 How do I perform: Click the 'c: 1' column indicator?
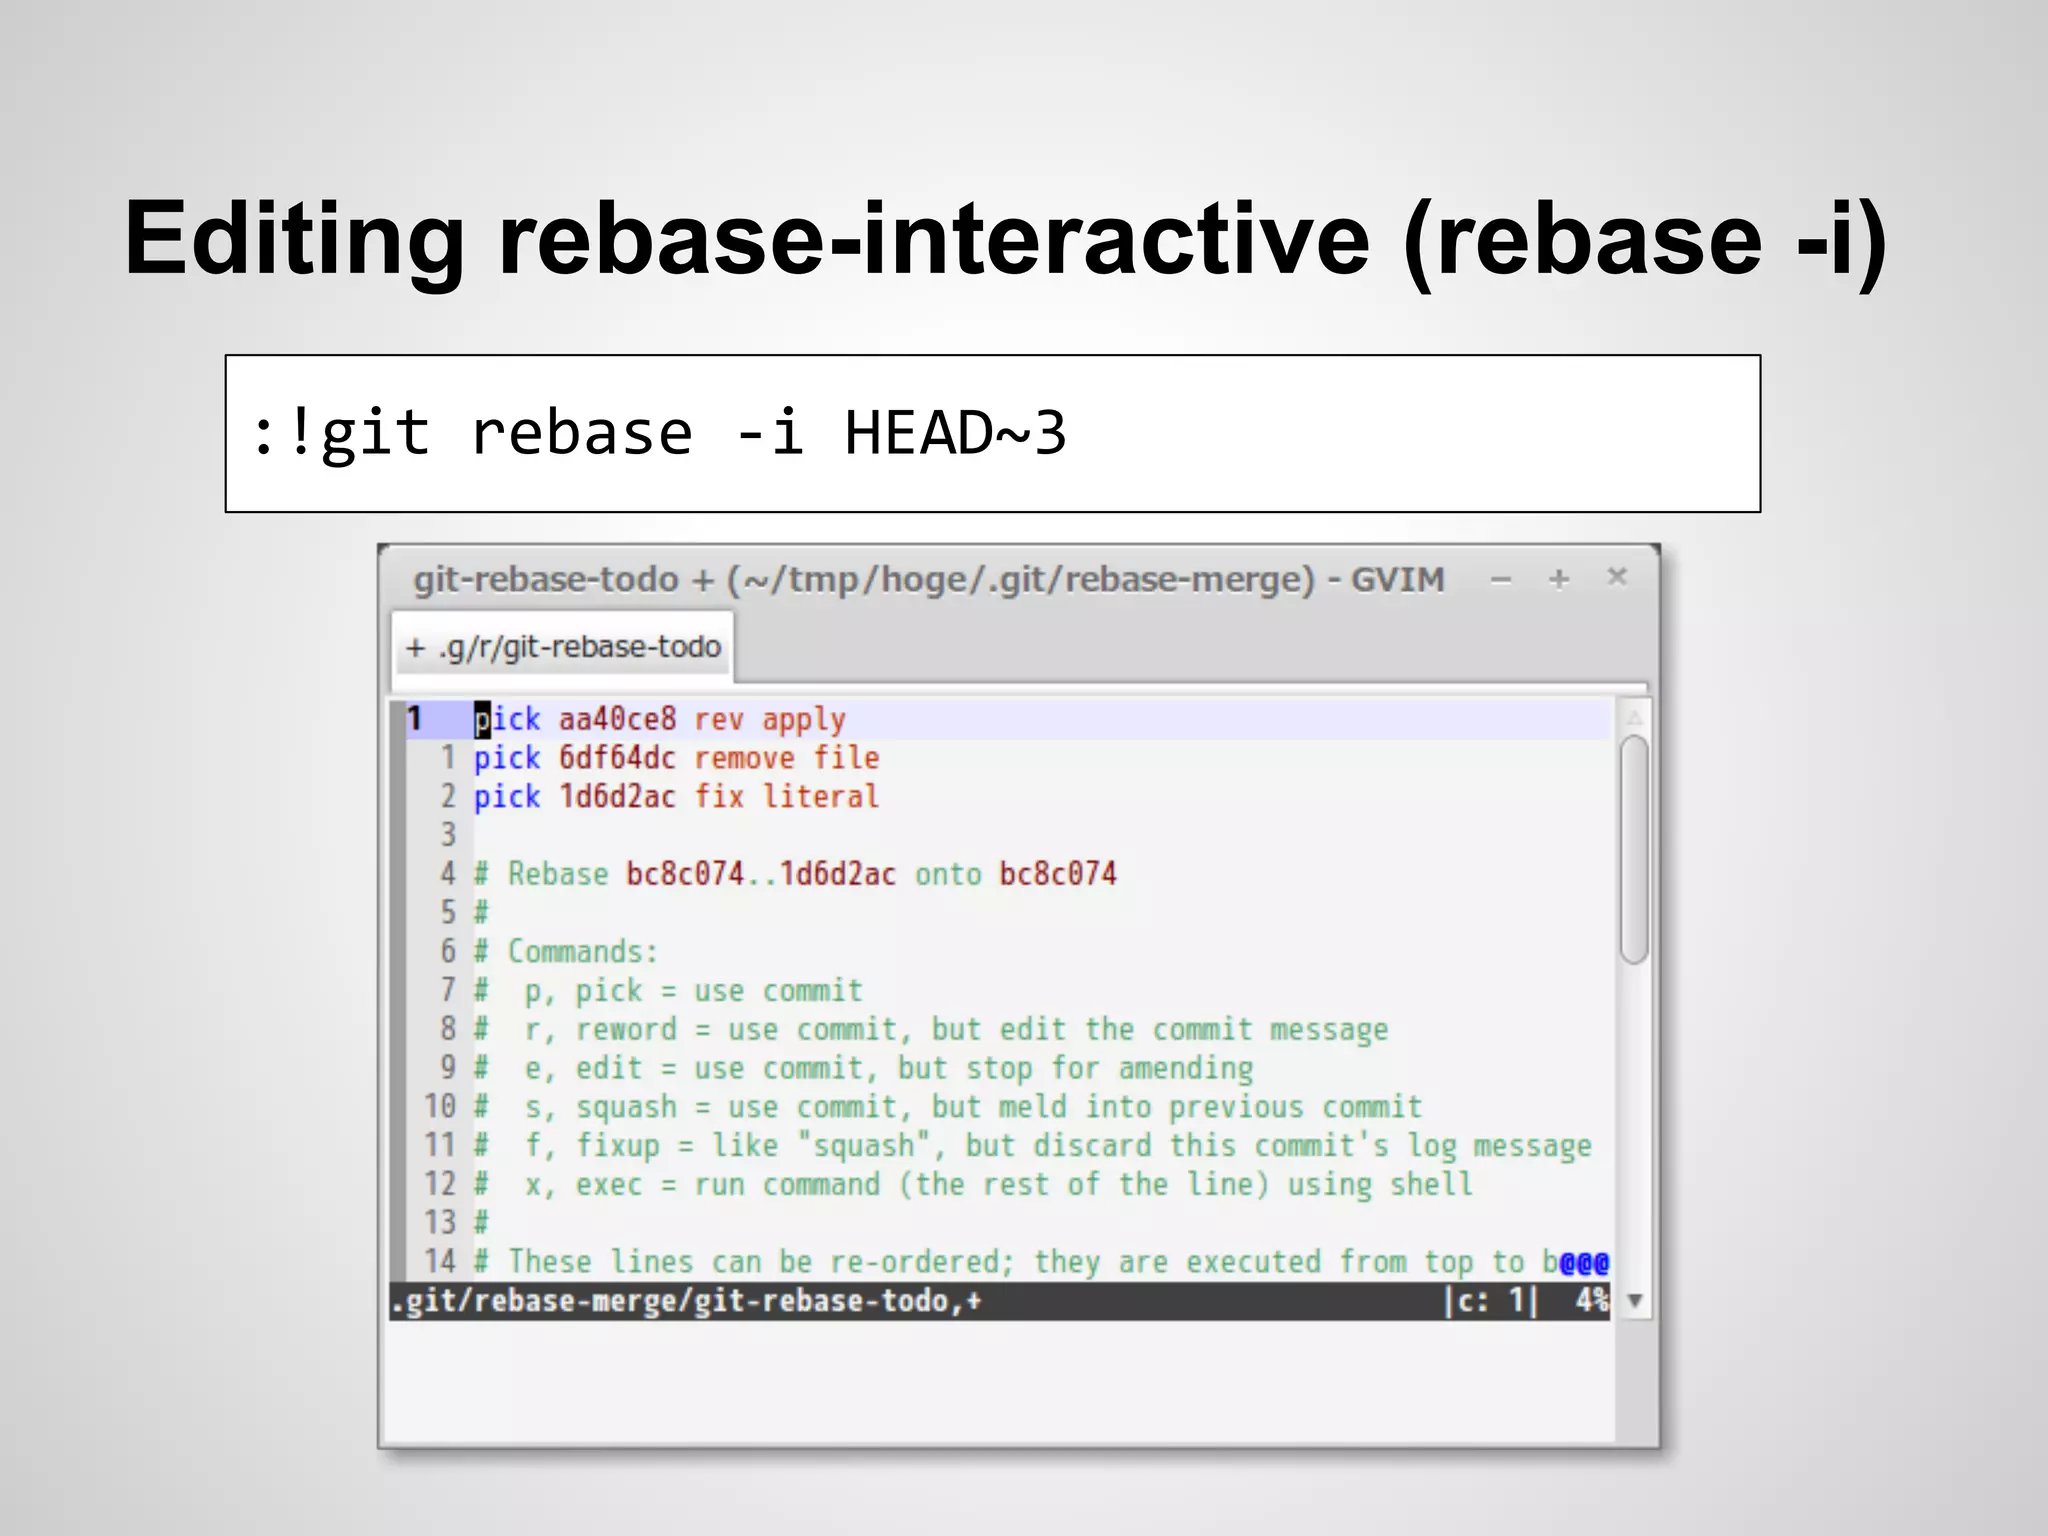tap(1491, 1301)
